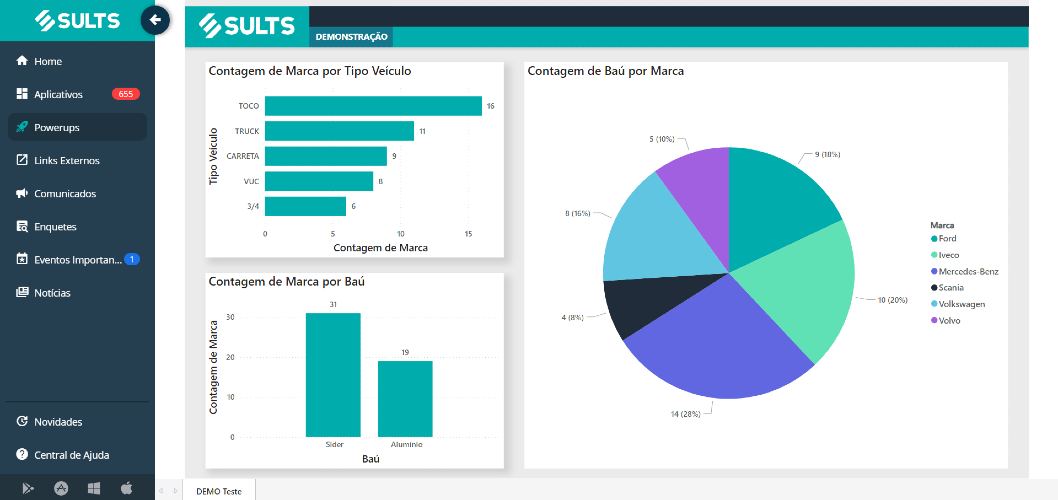The image size is (1058, 500).
Task: Click the '10 (20%)' pie label
Action: [892, 300]
